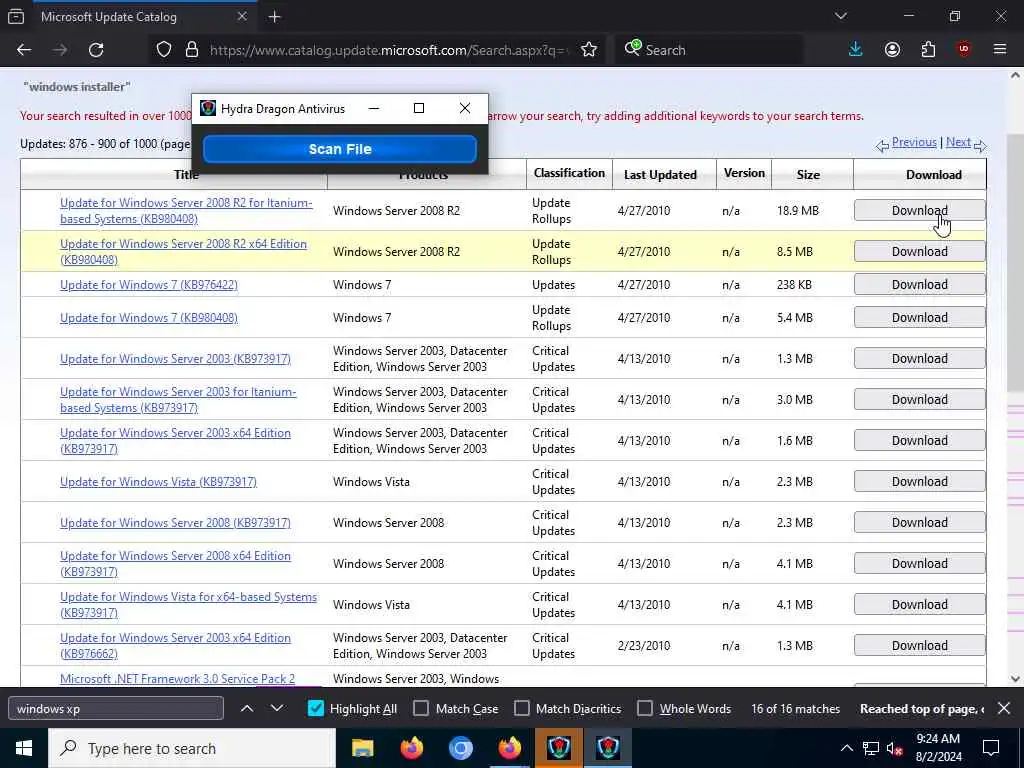Download the 1.3 MB KB976662 update
This screenshot has width=1024, height=768.
pyautogui.click(x=920, y=645)
